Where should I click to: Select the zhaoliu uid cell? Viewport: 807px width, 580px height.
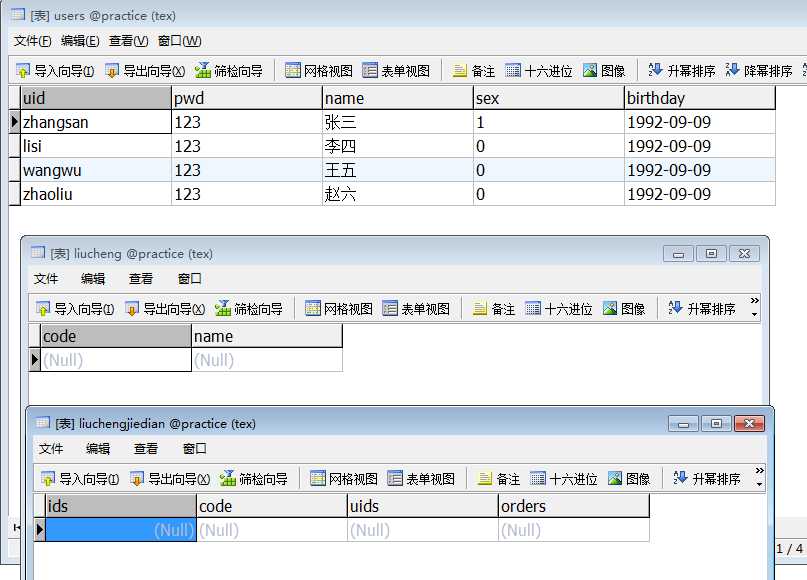[96, 194]
